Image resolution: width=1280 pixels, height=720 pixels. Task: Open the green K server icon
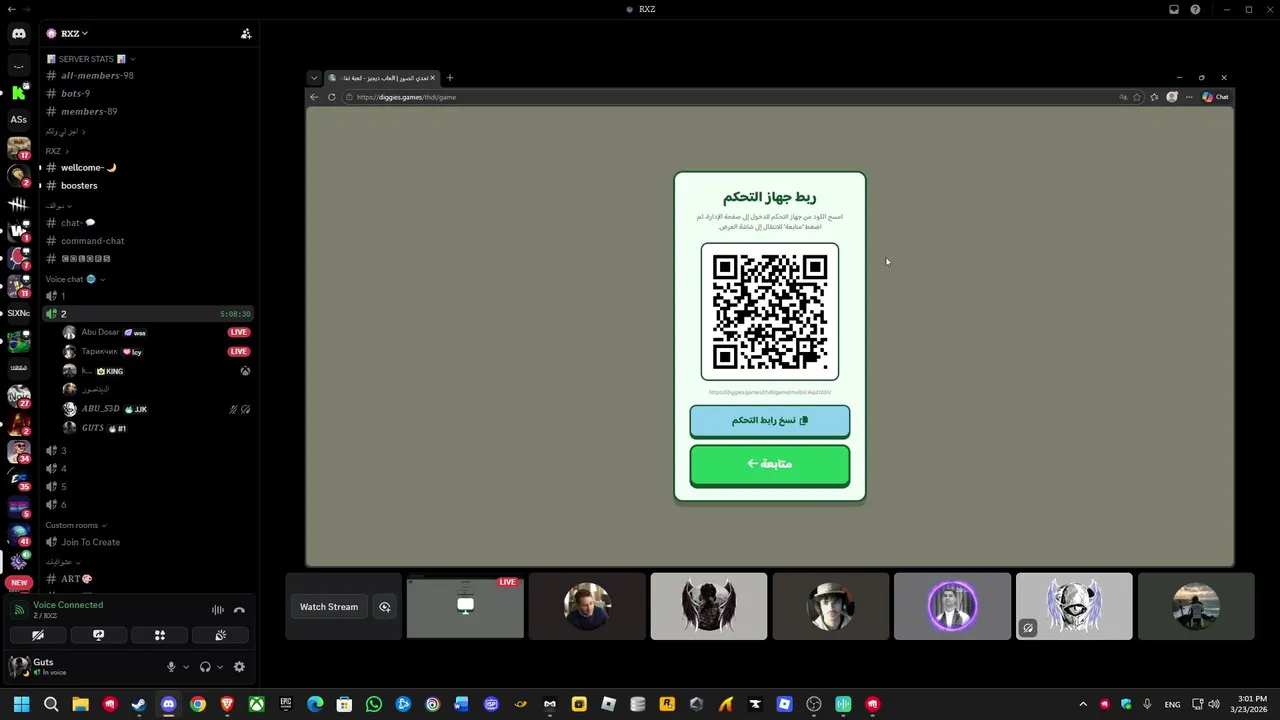coord(18,92)
